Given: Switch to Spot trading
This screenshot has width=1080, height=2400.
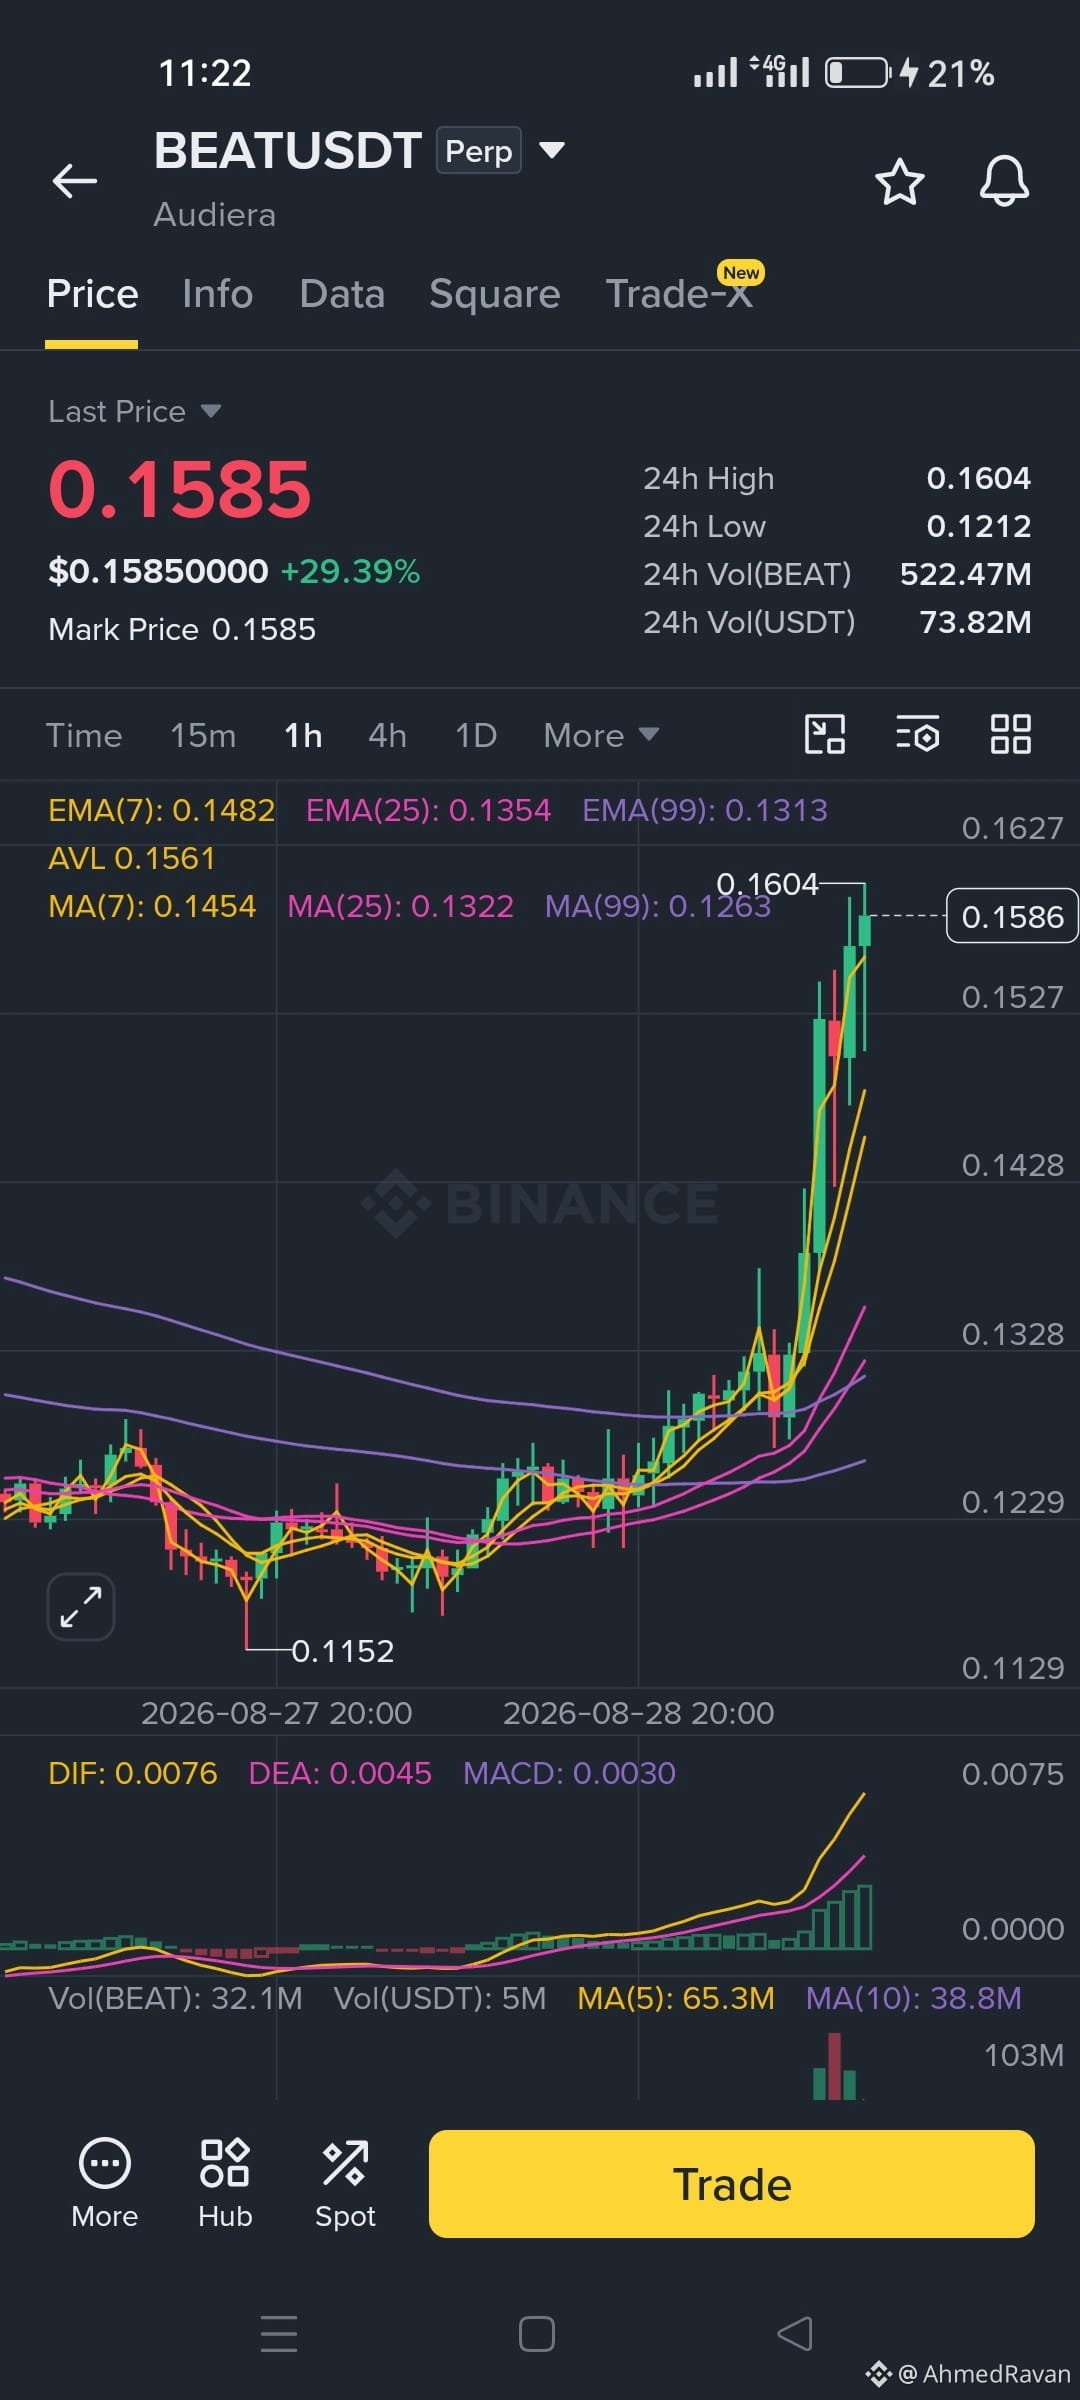Looking at the screenshot, I should [345, 2184].
